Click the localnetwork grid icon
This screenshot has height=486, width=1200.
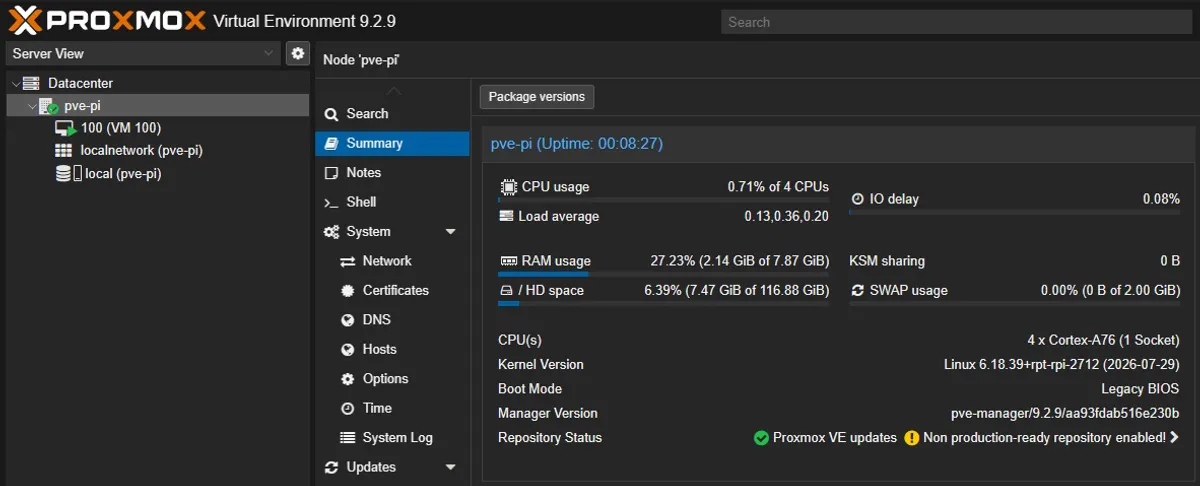(64, 150)
